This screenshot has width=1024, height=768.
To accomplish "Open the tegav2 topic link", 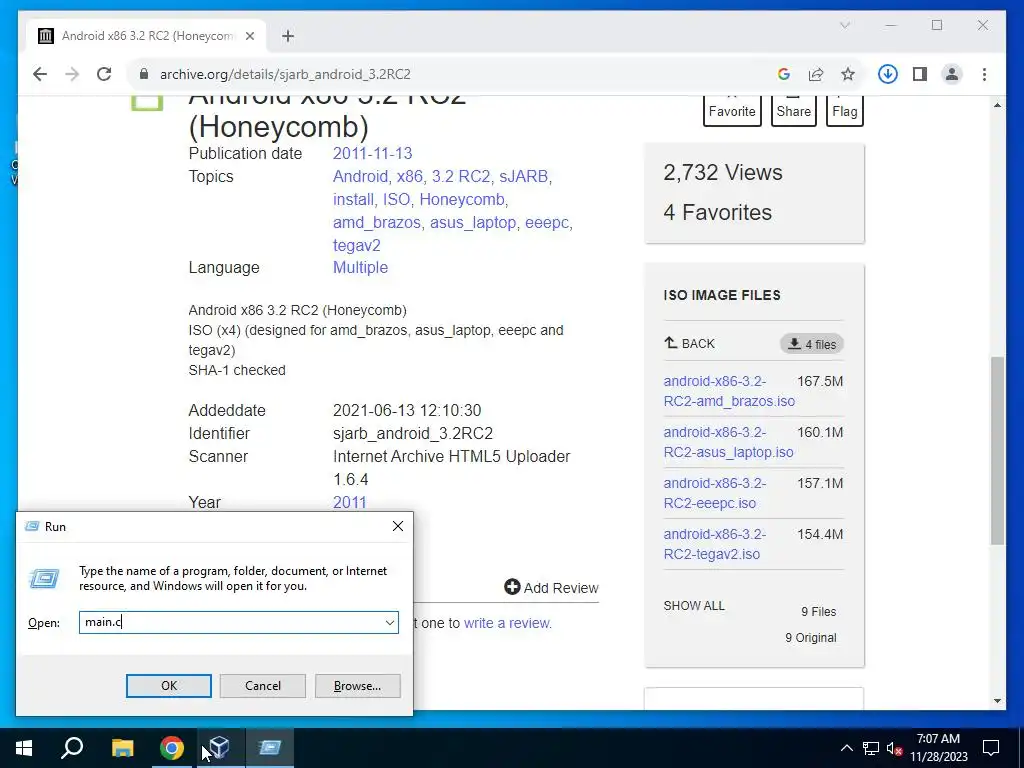I will click(x=357, y=246).
